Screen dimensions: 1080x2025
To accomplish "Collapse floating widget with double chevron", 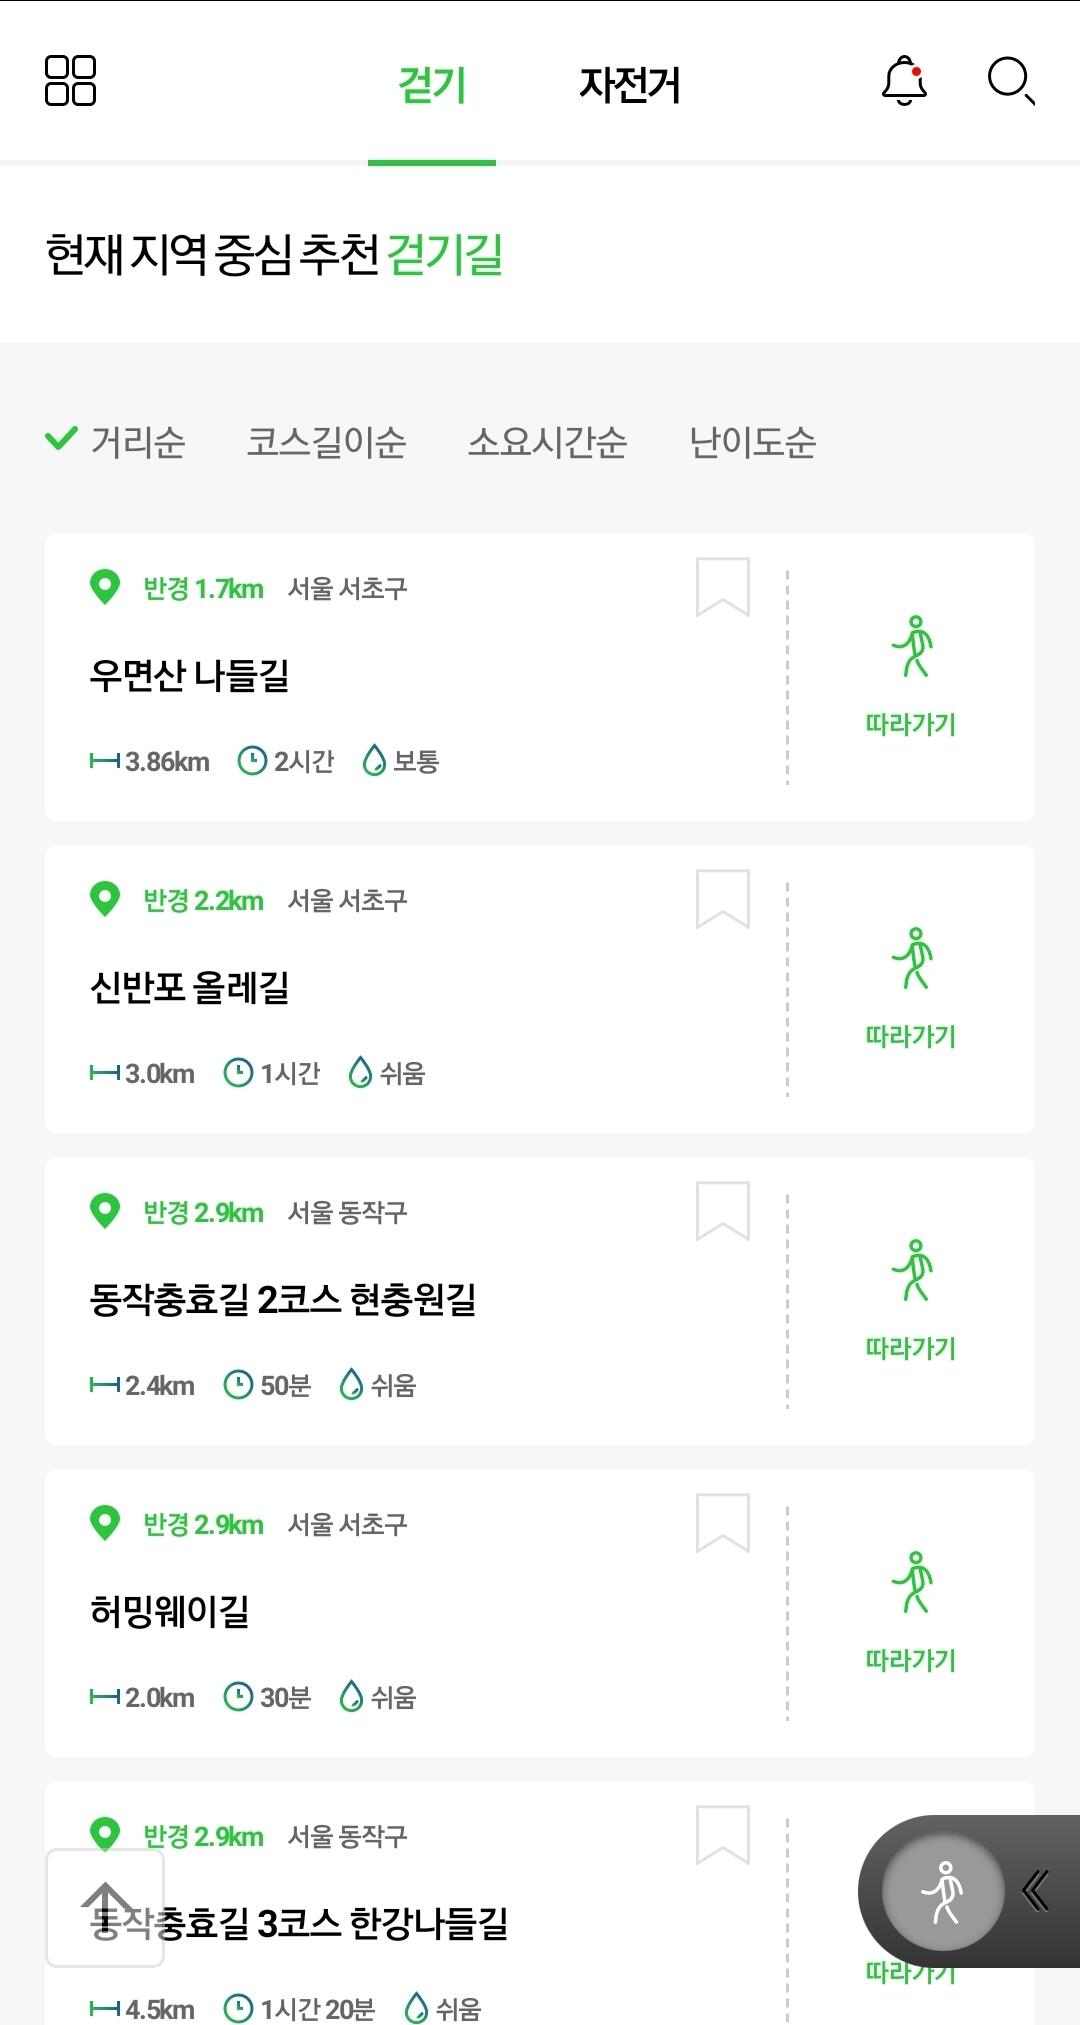I will [1036, 1891].
